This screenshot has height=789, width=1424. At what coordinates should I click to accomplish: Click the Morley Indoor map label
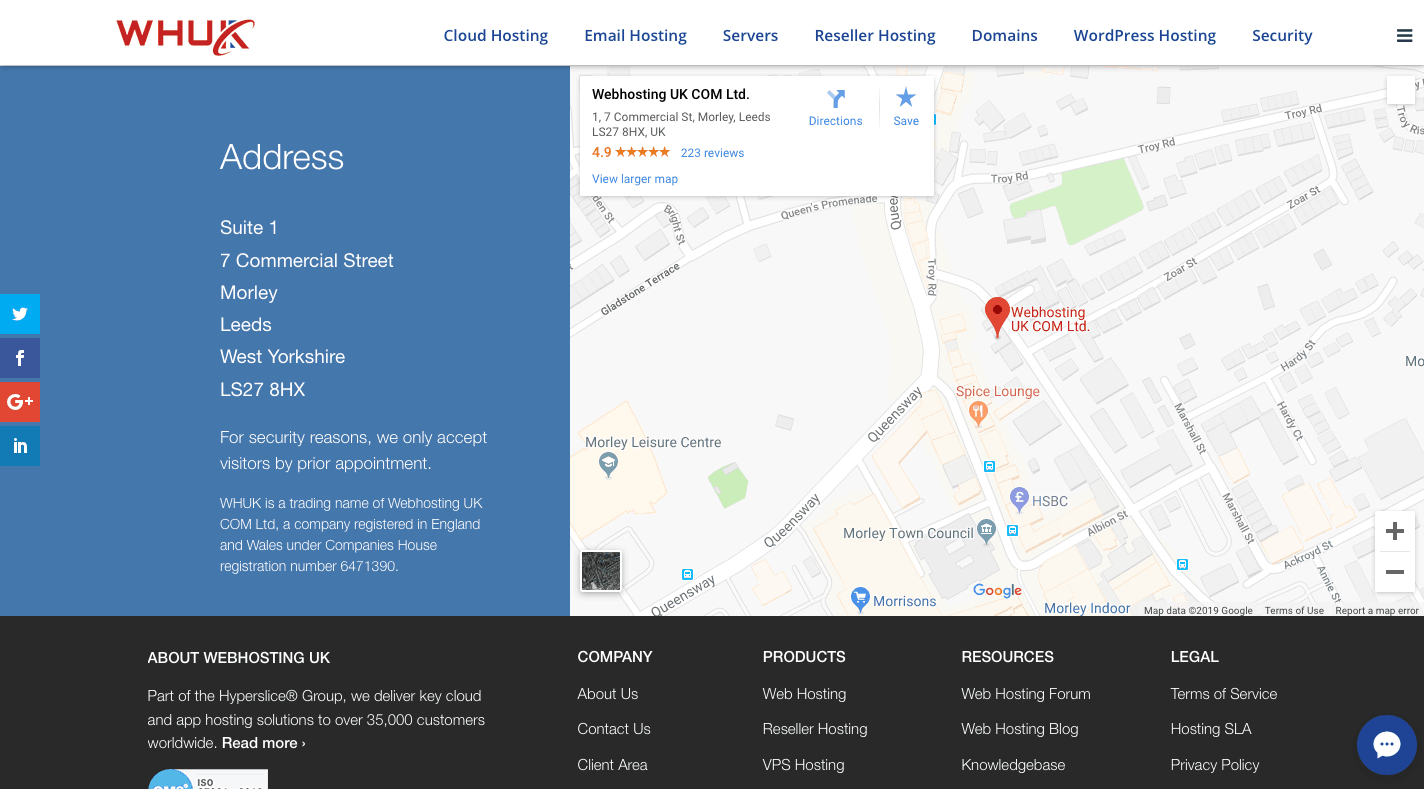coord(1087,608)
